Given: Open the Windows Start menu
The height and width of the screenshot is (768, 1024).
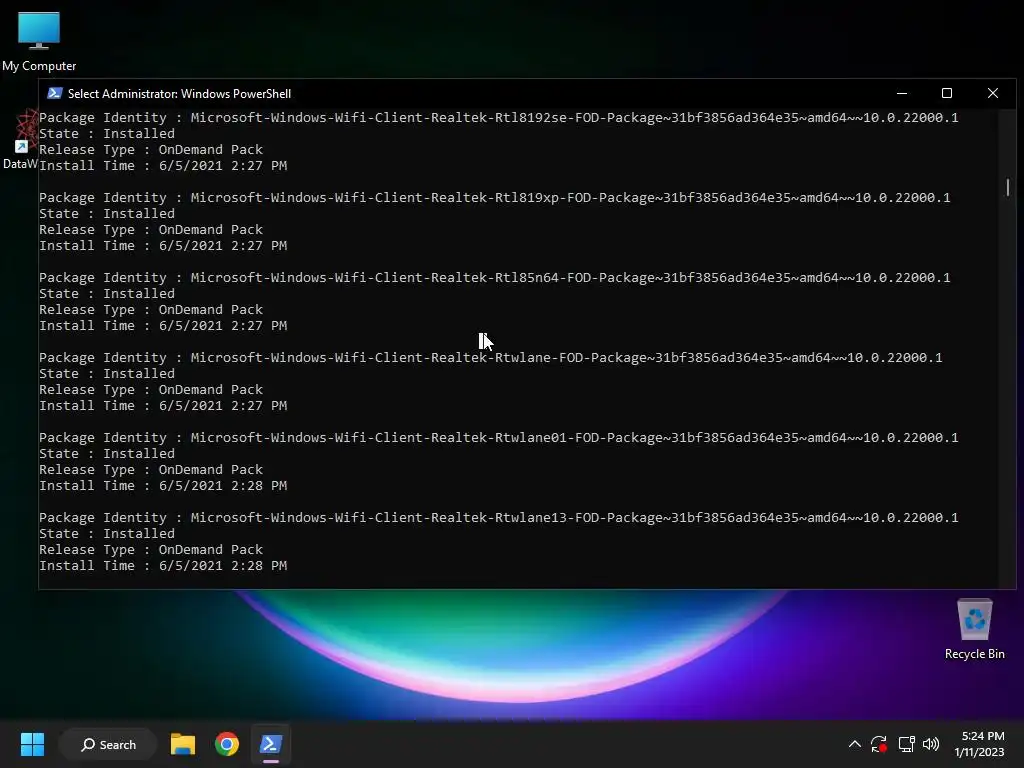Looking at the screenshot, I should coord(32,744).
